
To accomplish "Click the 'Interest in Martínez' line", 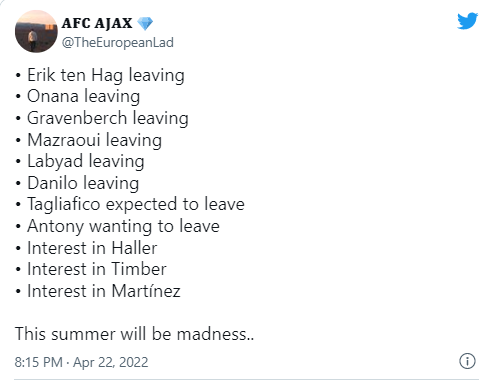I will tap(104, 291).
